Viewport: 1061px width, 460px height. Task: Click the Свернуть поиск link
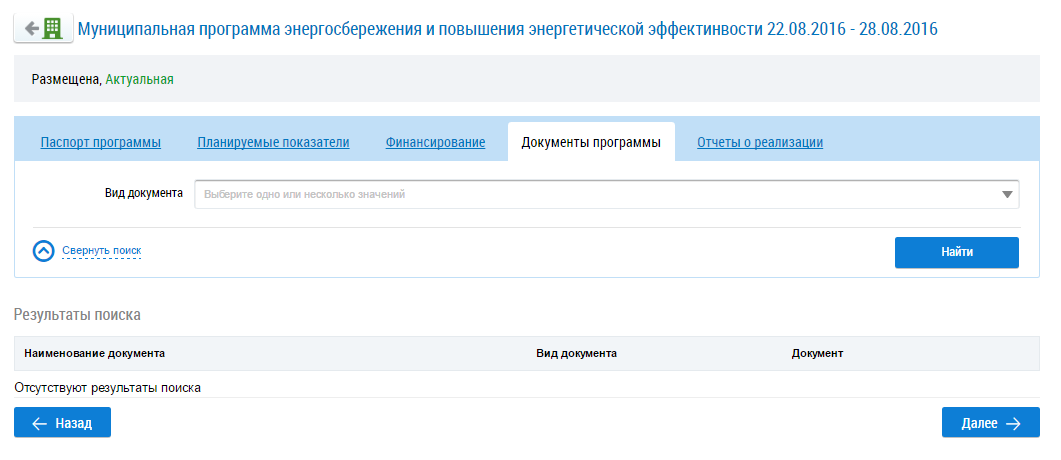coord(101,251)
